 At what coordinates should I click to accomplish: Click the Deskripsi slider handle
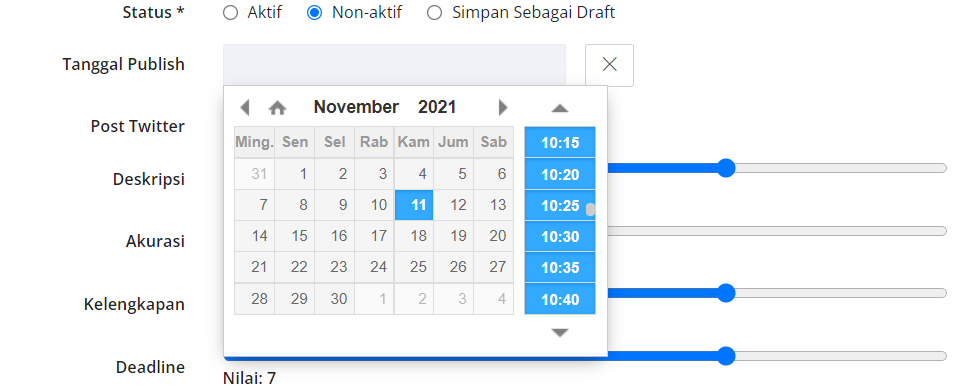[x=726, y=168]
